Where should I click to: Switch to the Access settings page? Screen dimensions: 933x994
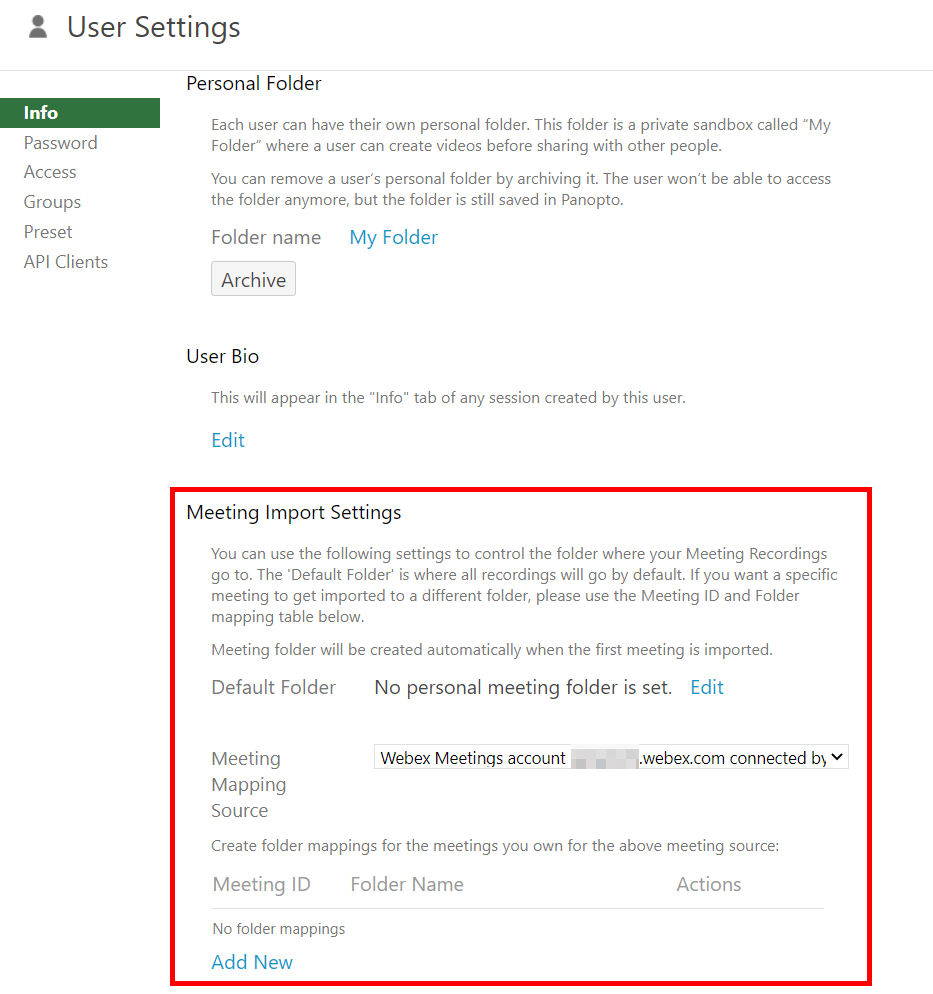click(x=50, y=172)
